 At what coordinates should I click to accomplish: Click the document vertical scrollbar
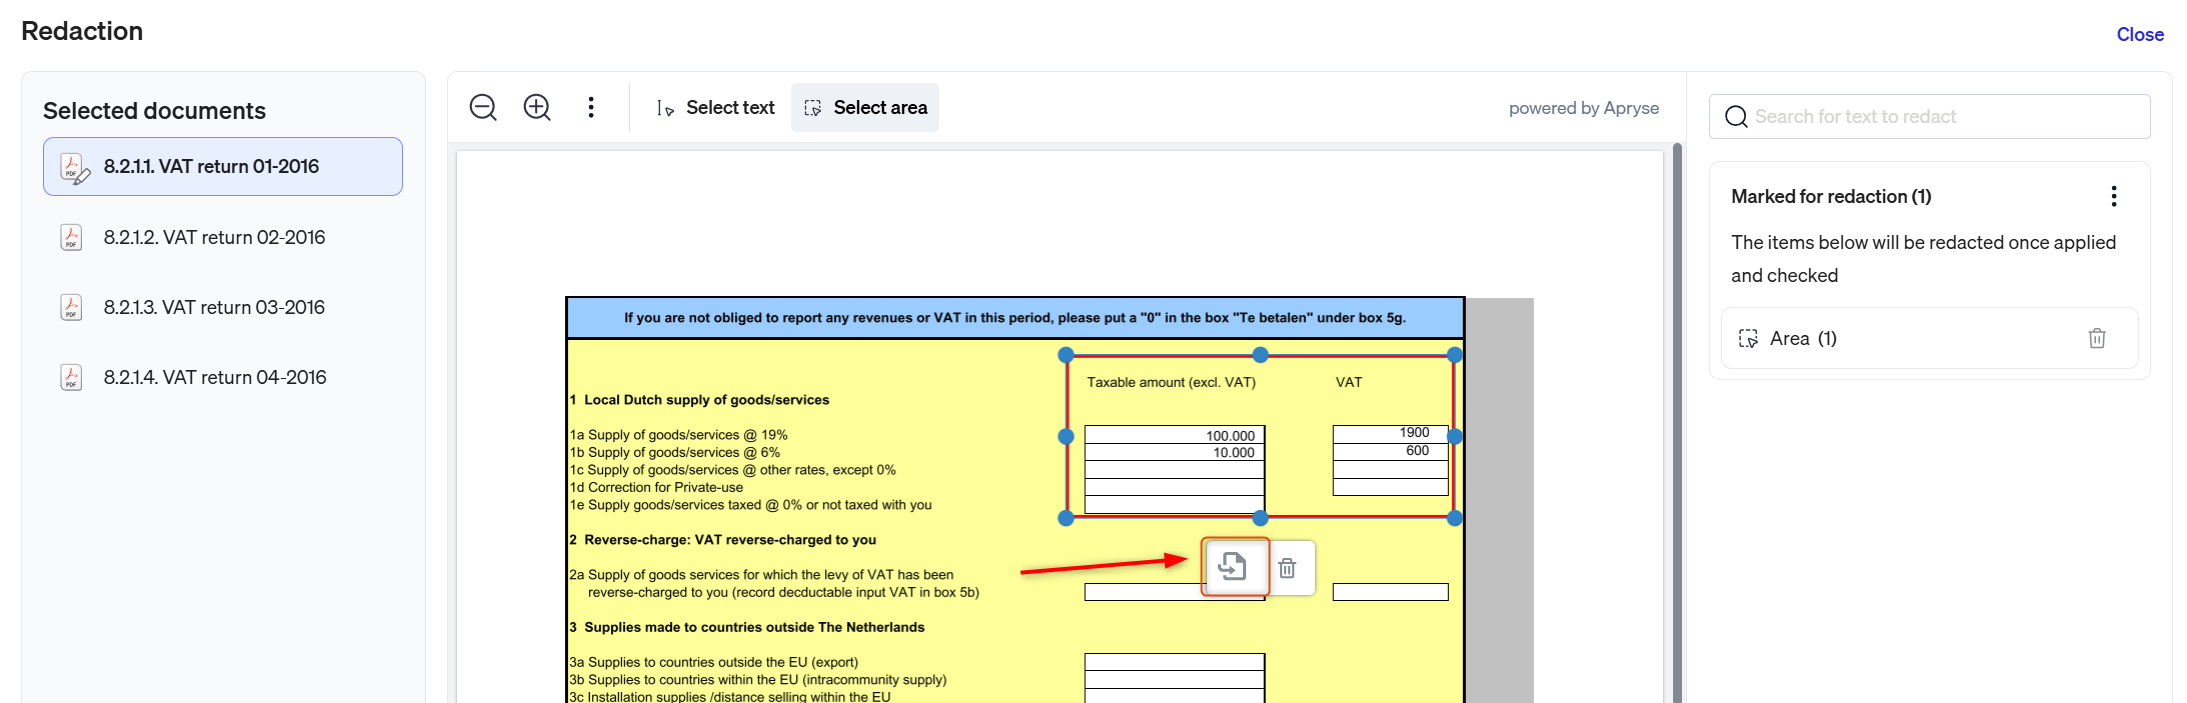(1677, 422)
